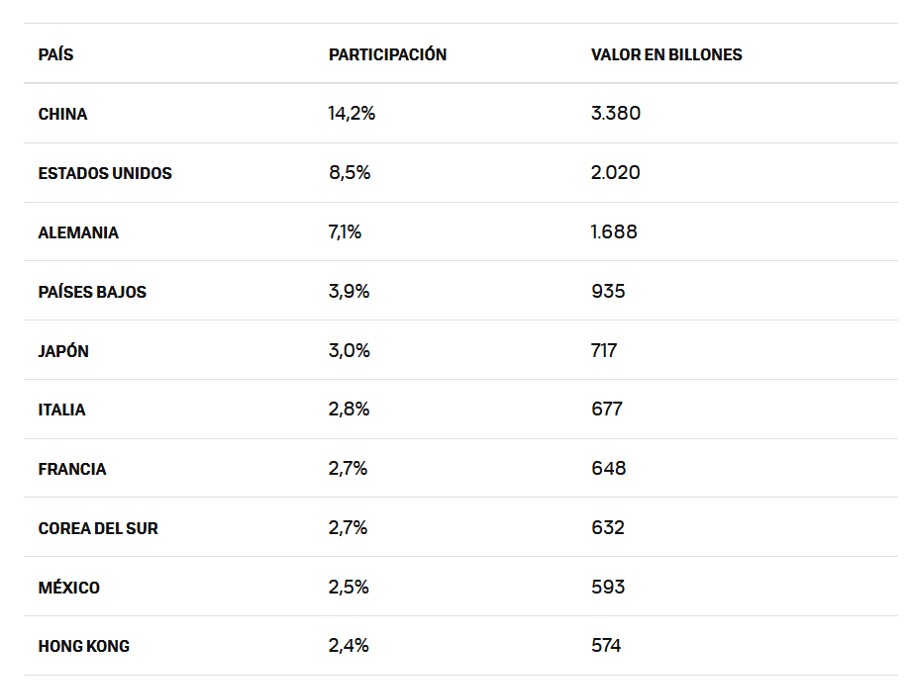The width and height of the screenshot is (914, 683).
Task: Click the MÉXICO country cell
Action: (x=69, y=588)
